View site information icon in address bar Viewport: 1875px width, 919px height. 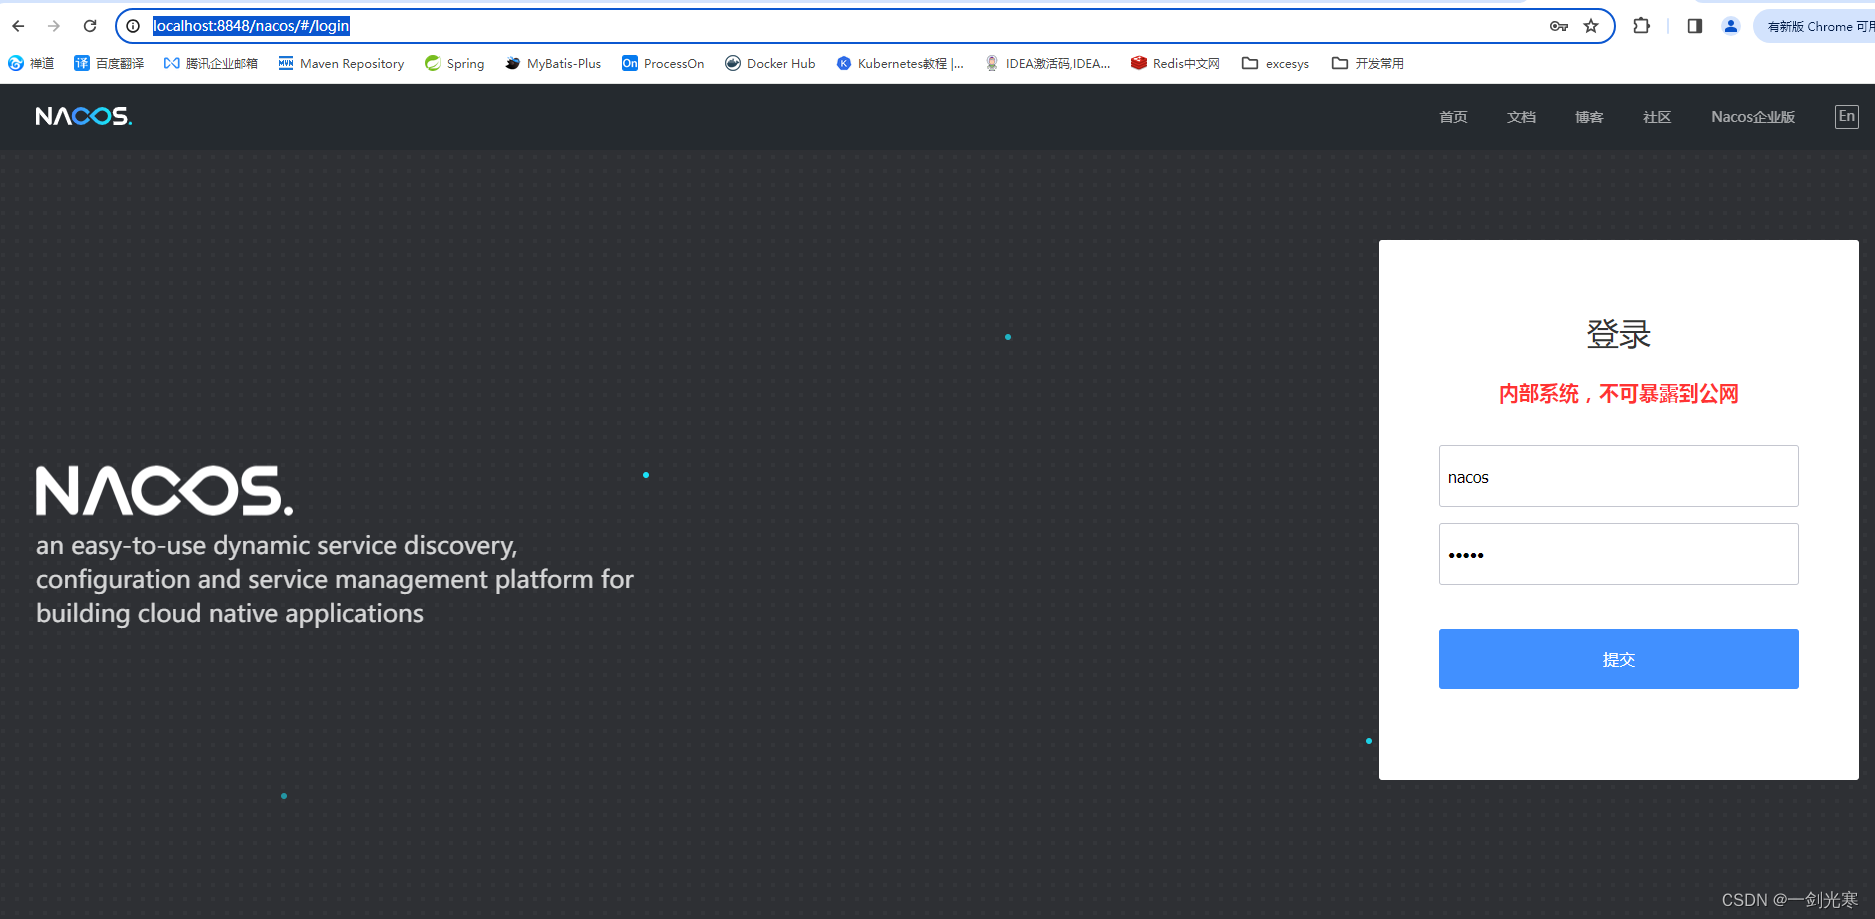point(133,26)
